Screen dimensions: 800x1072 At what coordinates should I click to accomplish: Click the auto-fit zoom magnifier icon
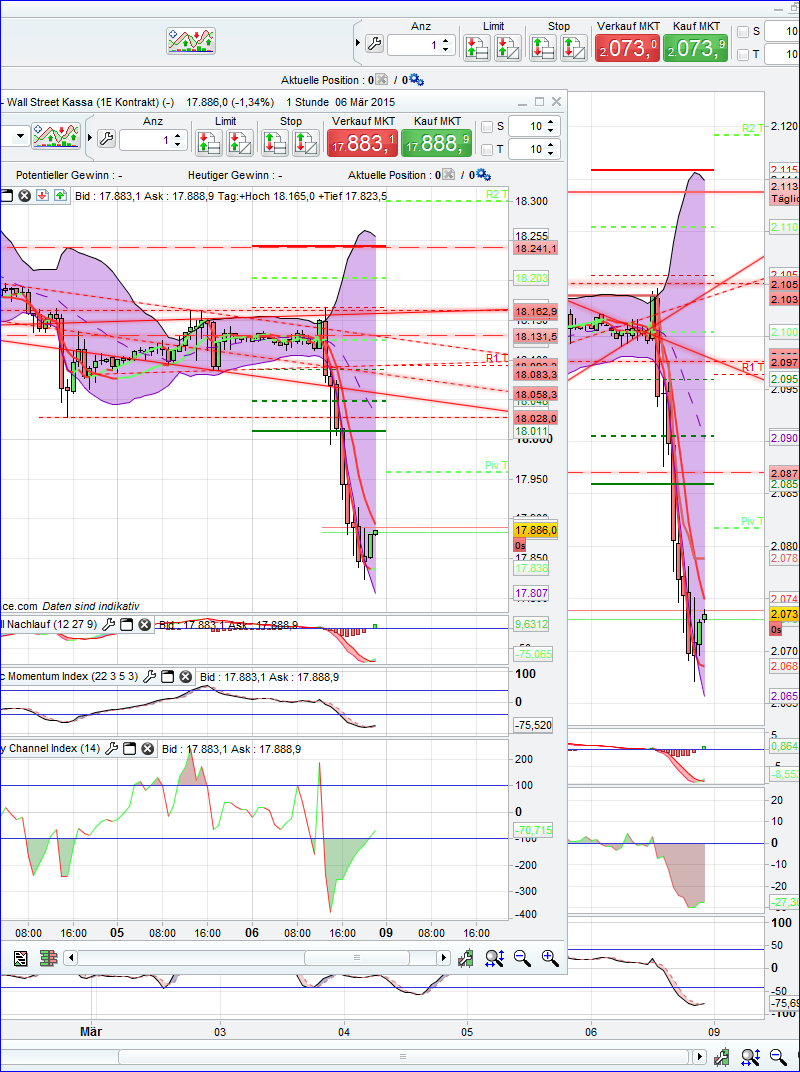point(493,957)
